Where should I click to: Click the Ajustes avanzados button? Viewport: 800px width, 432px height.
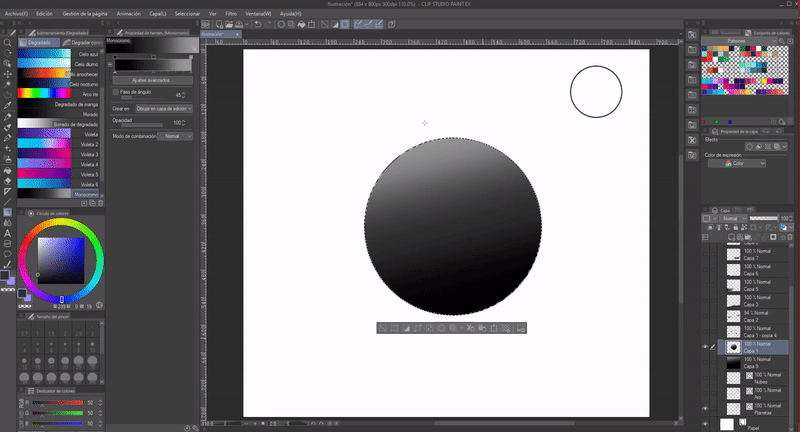[x=150, y=79]
